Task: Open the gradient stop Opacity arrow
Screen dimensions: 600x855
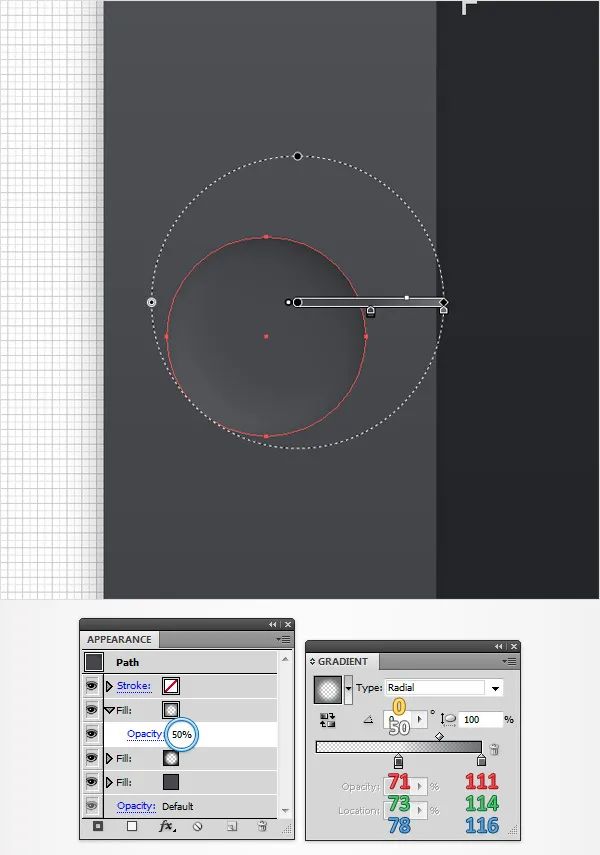Action: [419, 786]
